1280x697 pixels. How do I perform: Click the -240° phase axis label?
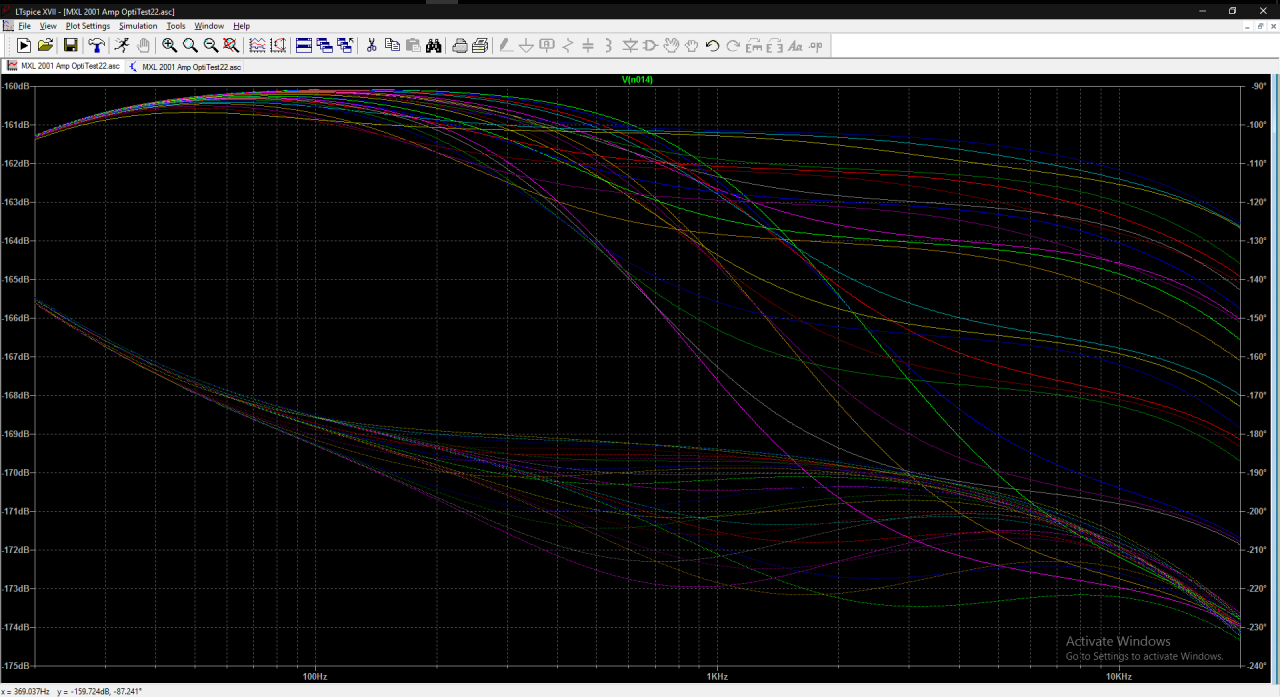coord(1257,666)
